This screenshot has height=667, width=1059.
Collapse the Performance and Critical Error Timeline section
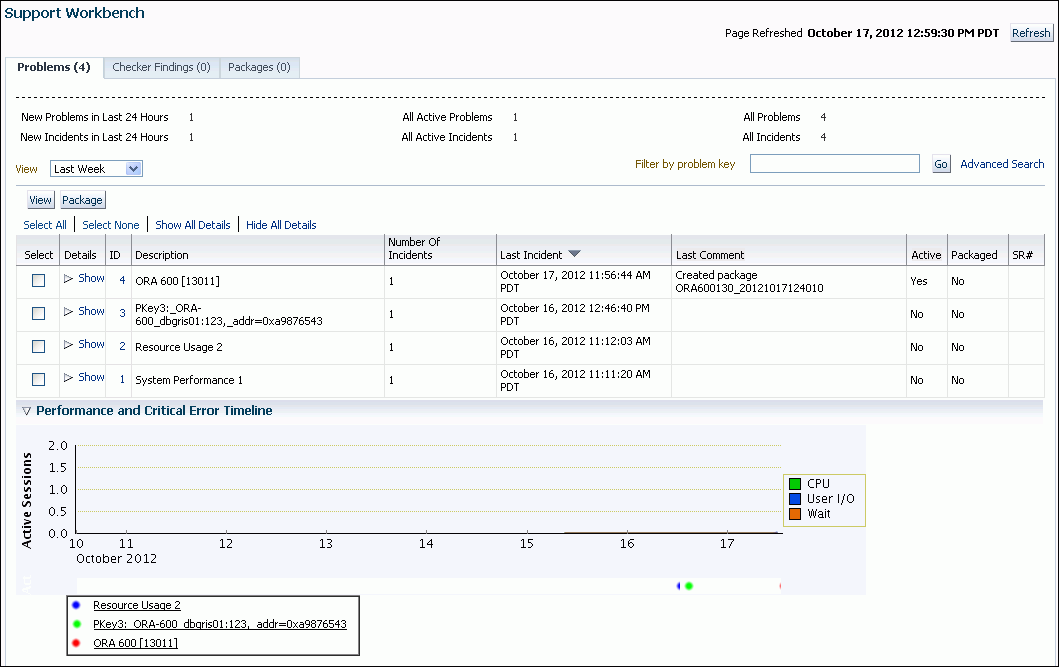[26, 411]
